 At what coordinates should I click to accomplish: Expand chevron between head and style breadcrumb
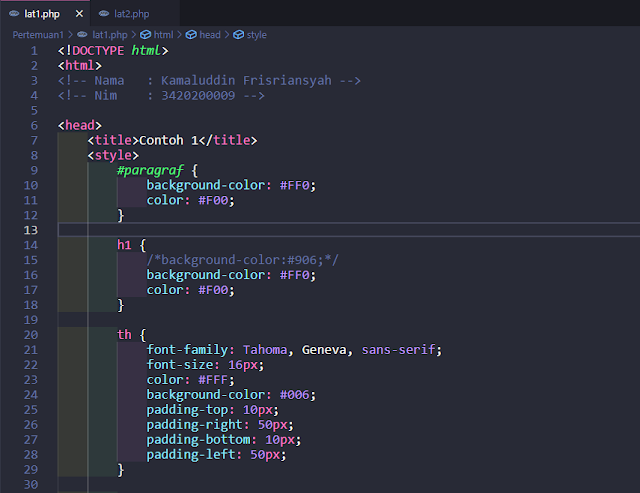[x=227, y=35]
